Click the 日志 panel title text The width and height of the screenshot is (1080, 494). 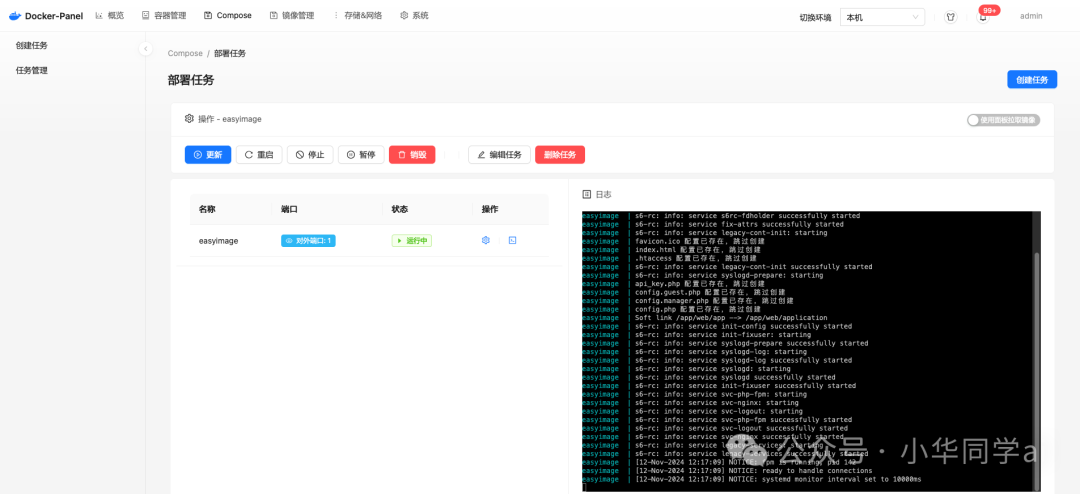point(603,195)
